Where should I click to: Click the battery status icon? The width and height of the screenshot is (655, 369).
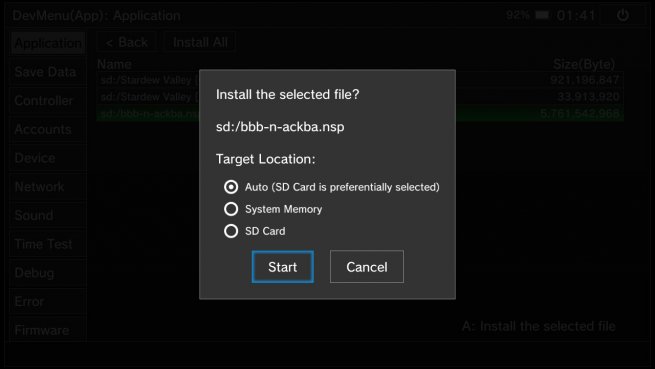point(542,15)
